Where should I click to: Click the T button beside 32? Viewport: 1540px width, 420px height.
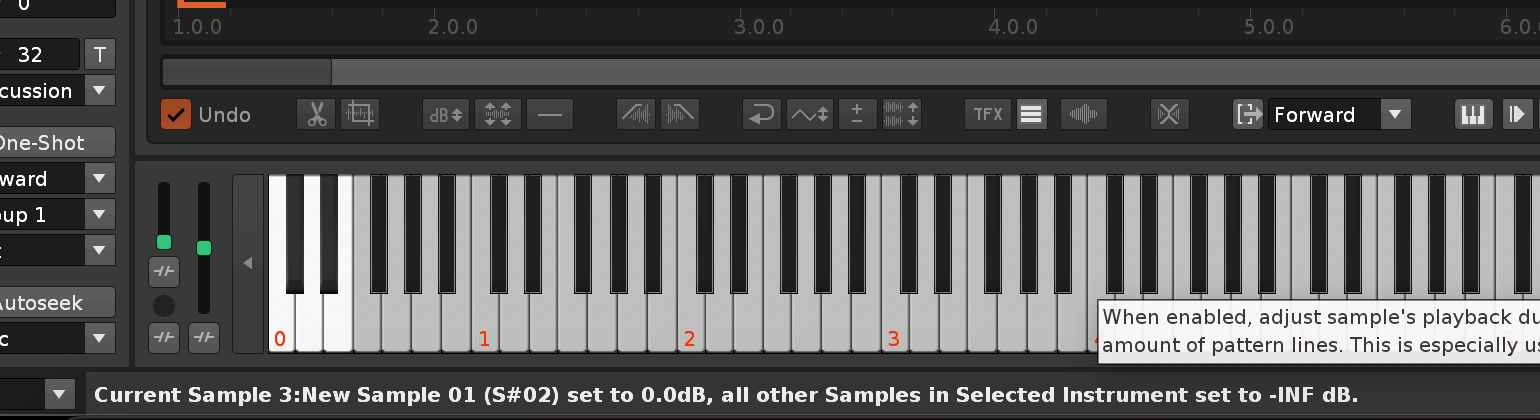[98, 54]
